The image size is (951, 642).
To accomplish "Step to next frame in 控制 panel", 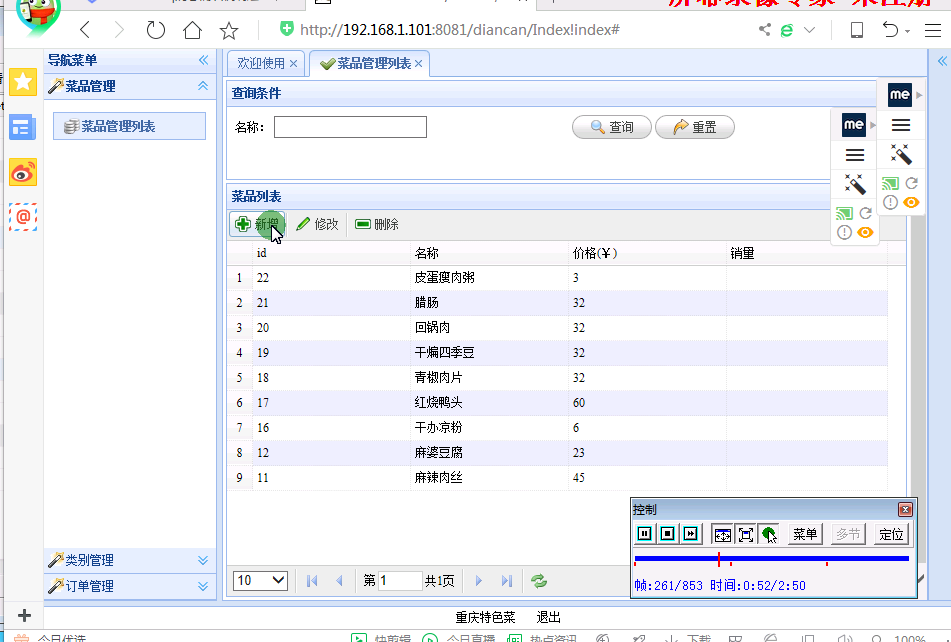I will click(x=691, y=533).
